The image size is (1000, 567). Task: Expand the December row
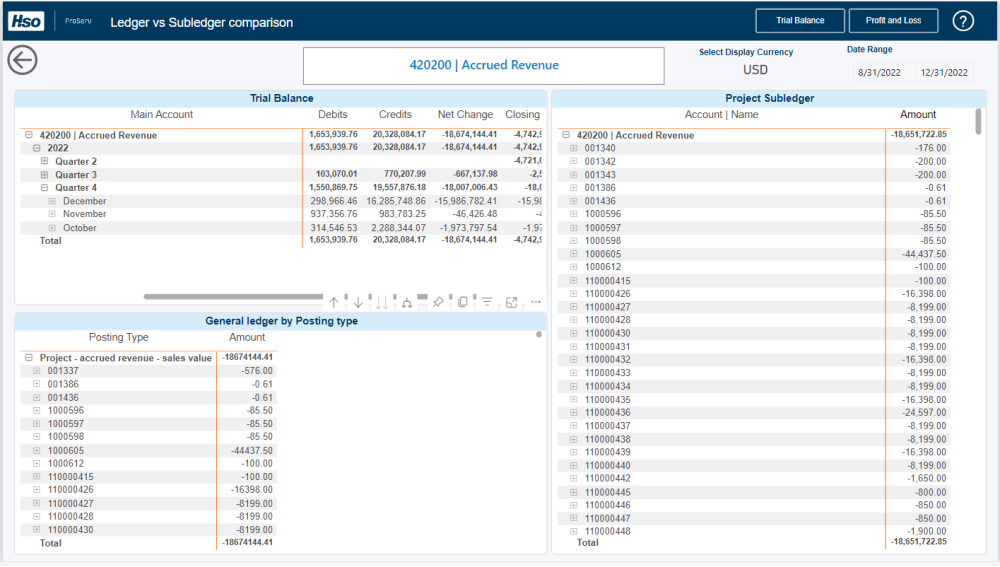click(52, 201)
